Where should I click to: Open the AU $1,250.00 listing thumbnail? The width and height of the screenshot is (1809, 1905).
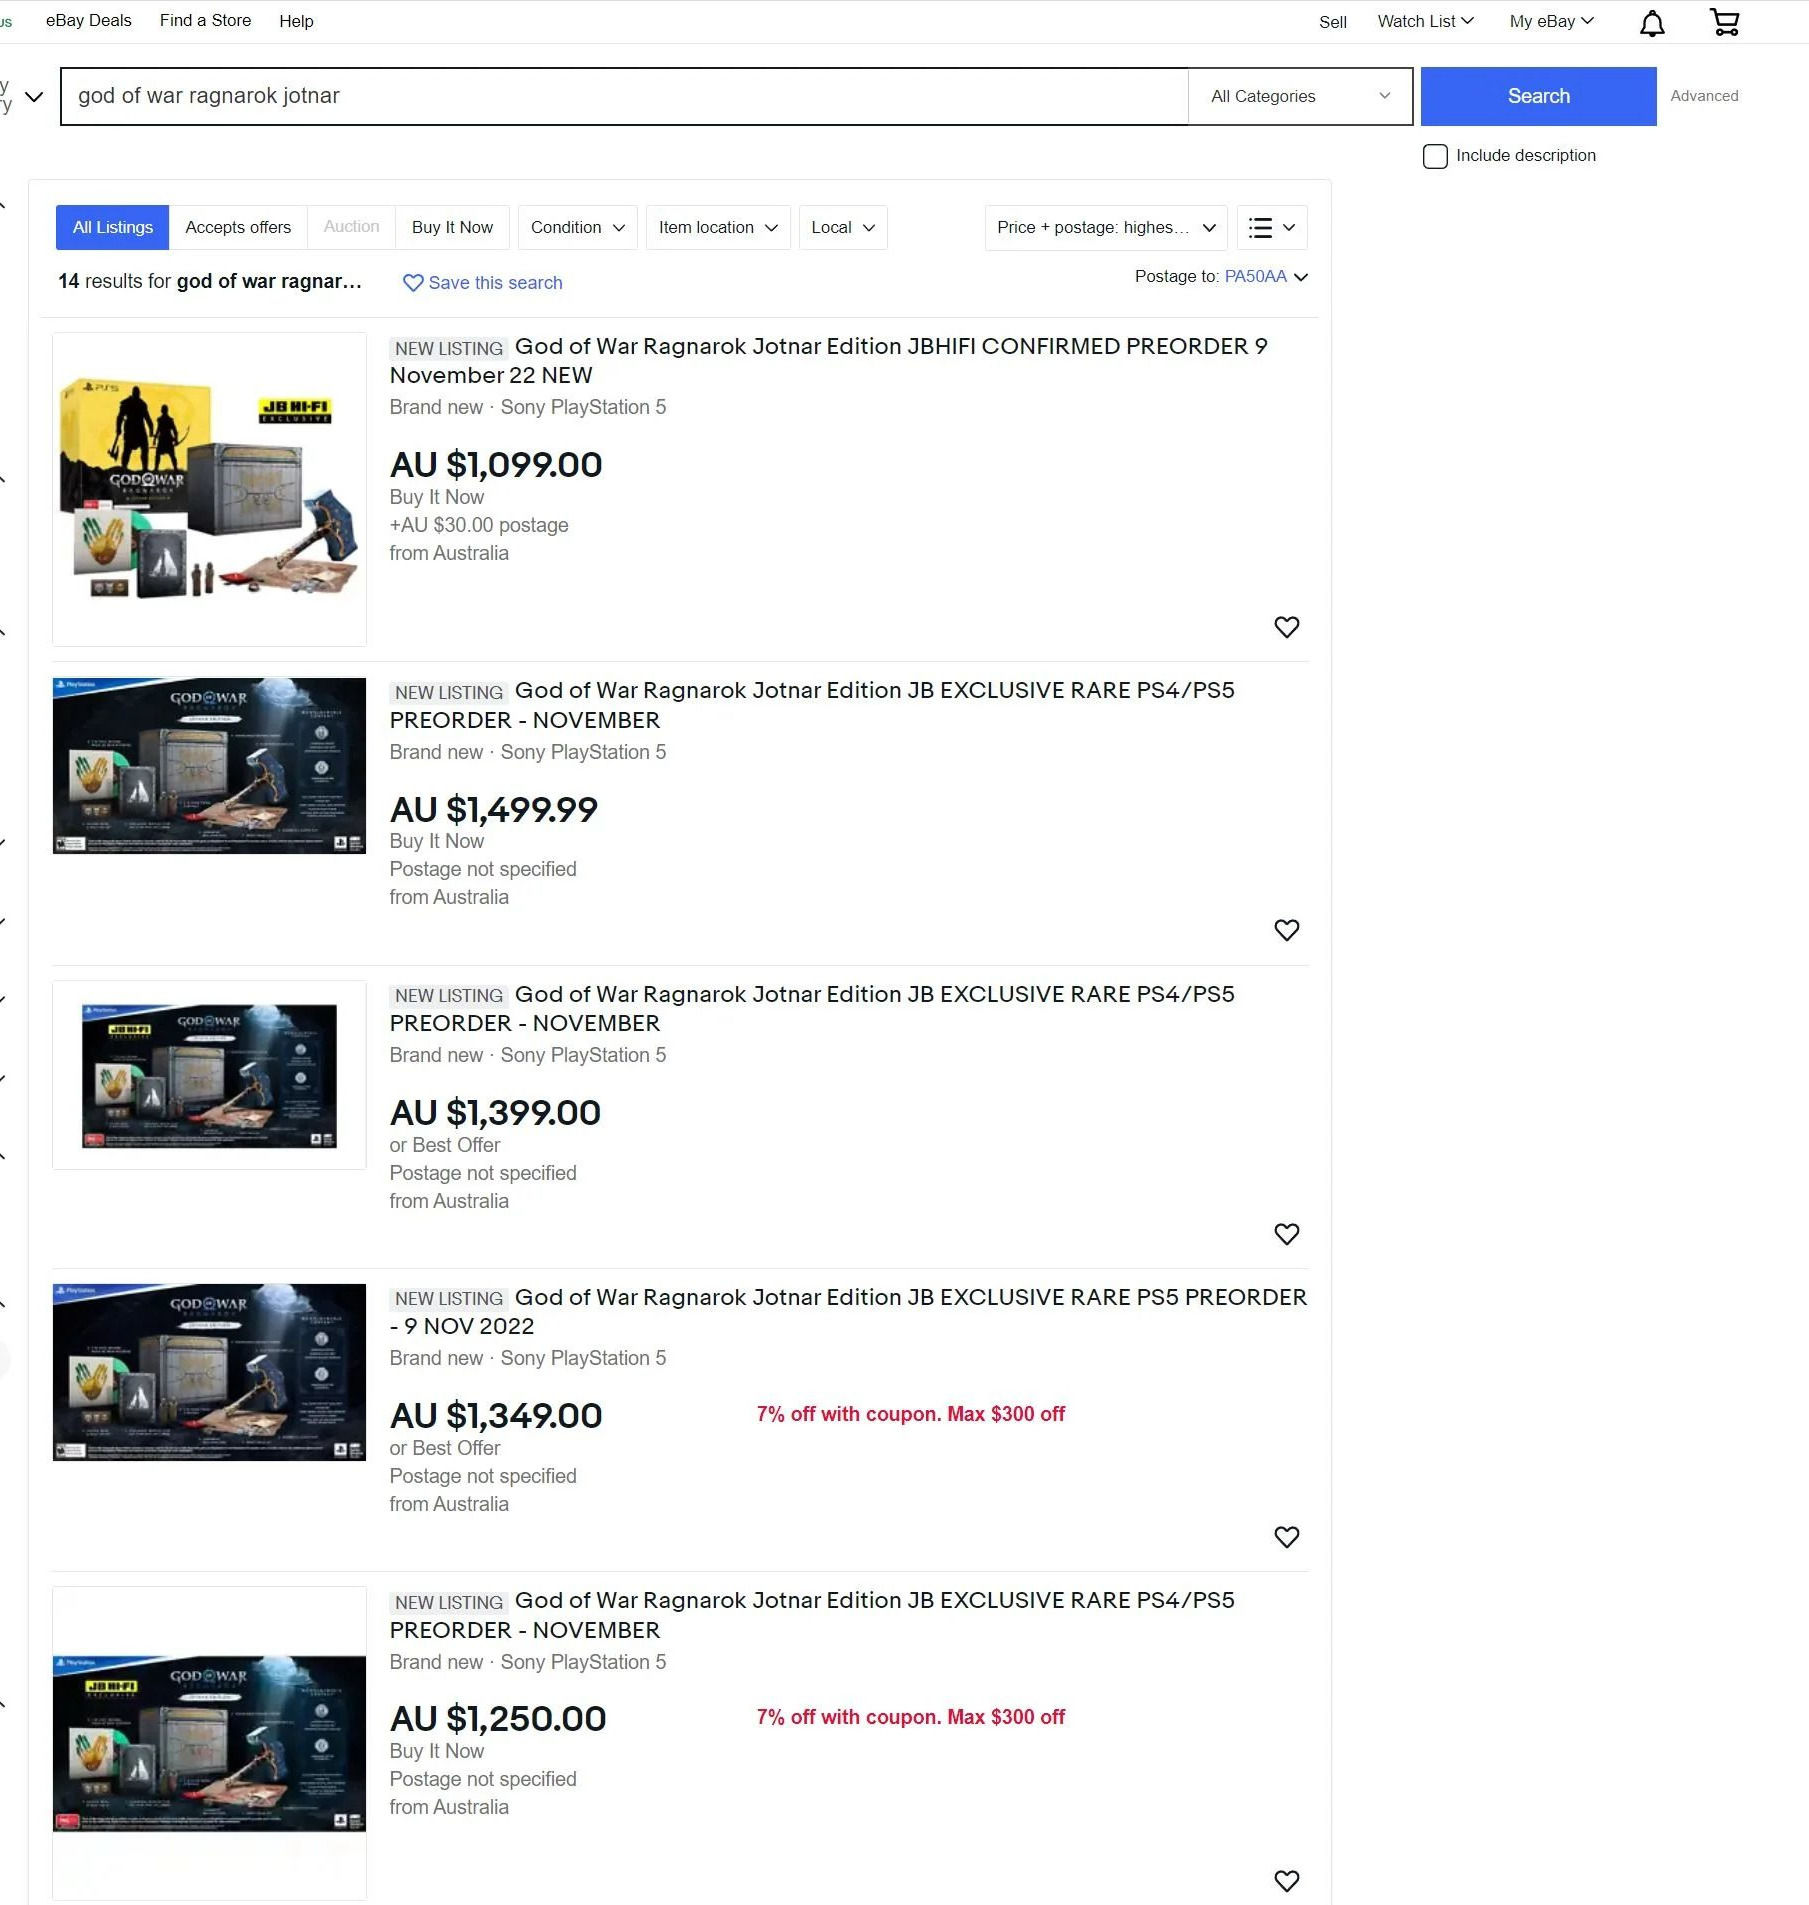209,1743
